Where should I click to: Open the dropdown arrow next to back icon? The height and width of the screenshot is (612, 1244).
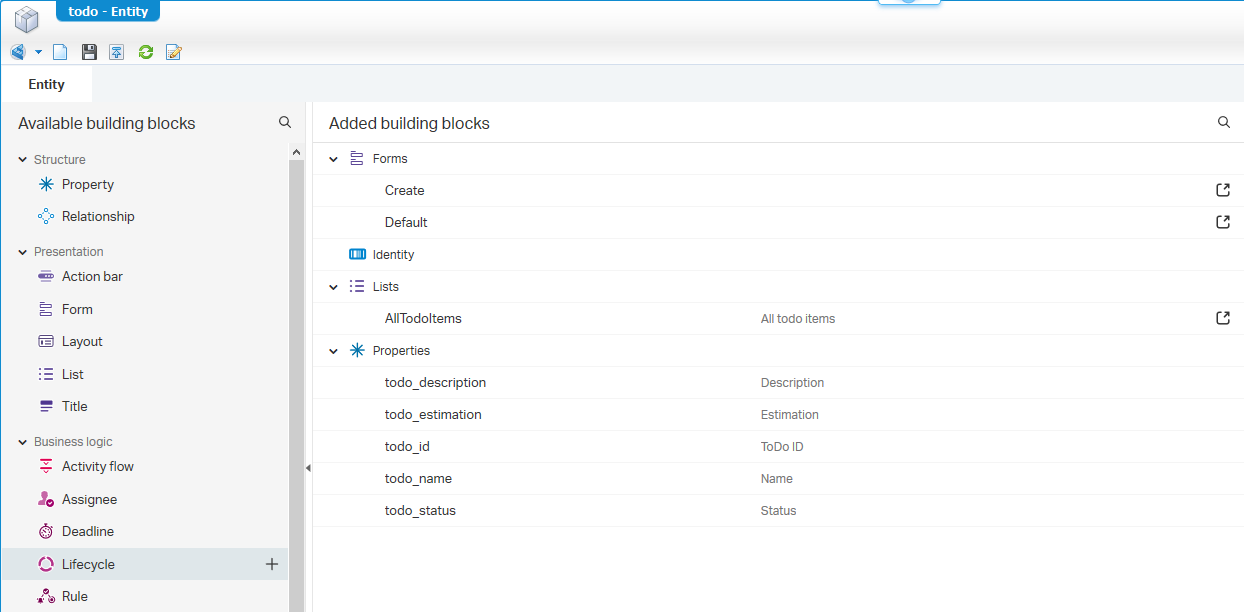click(38, 52)
